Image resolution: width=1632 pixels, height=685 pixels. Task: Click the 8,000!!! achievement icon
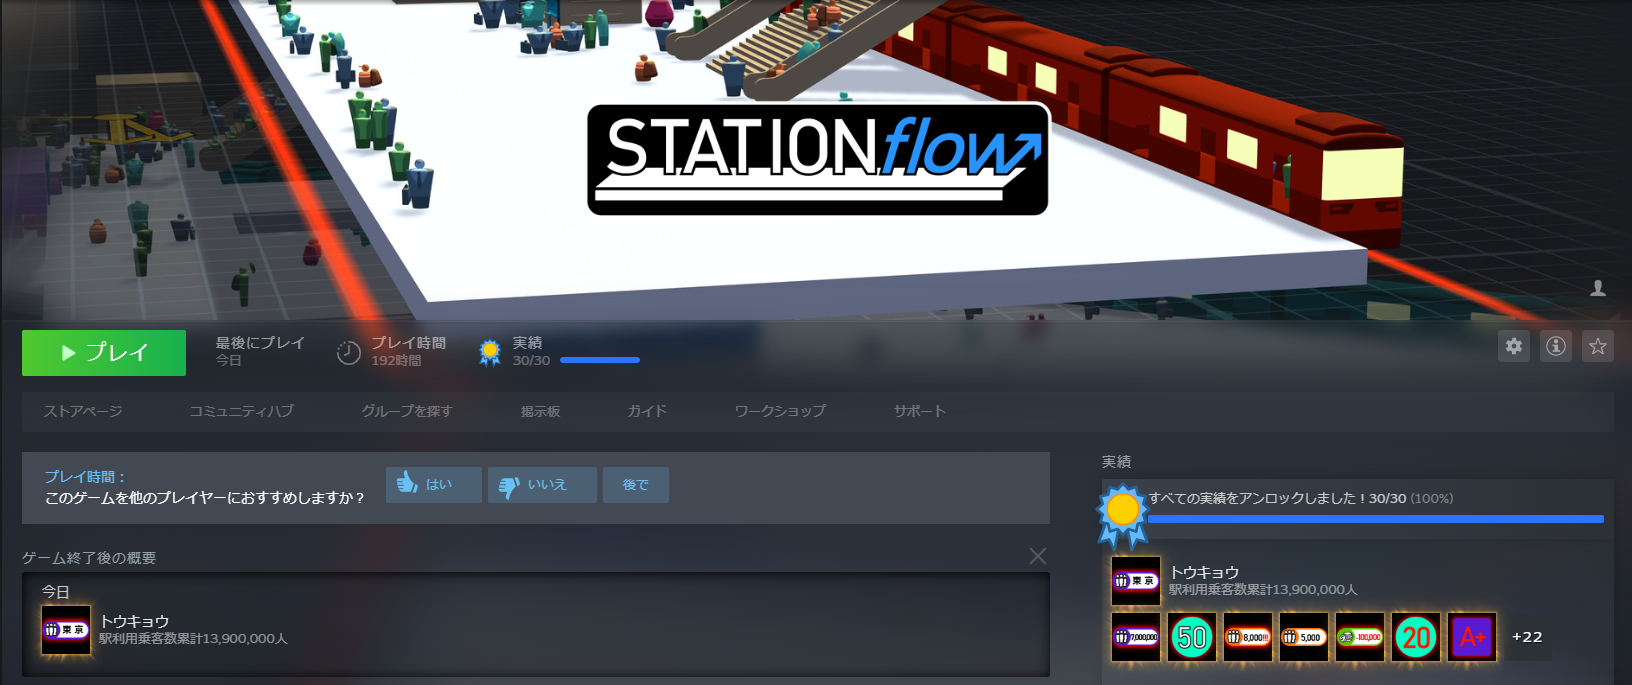1248,637
